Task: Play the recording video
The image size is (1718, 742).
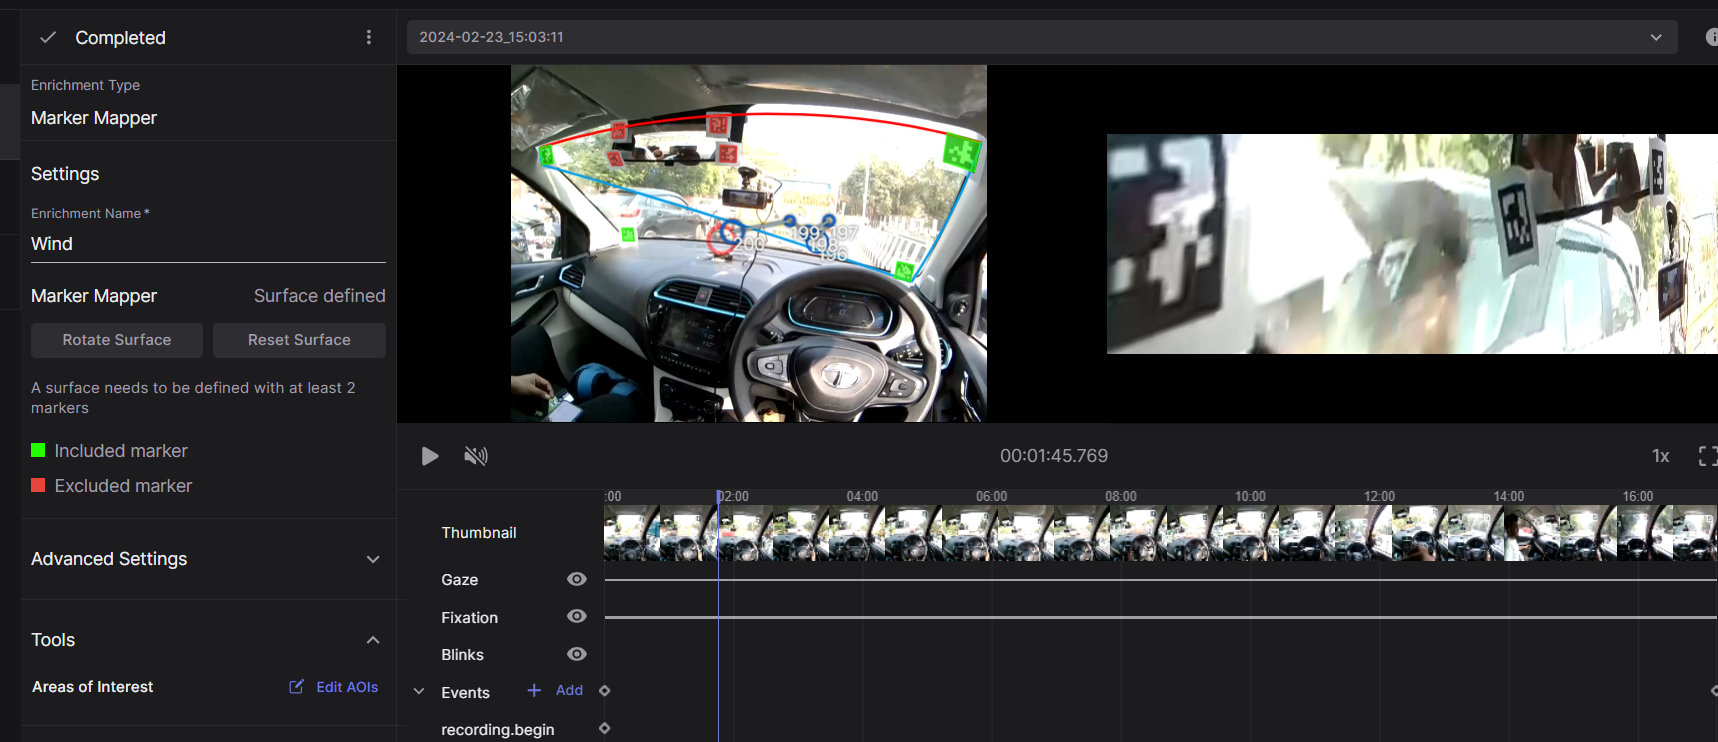Action: (430, 456)
